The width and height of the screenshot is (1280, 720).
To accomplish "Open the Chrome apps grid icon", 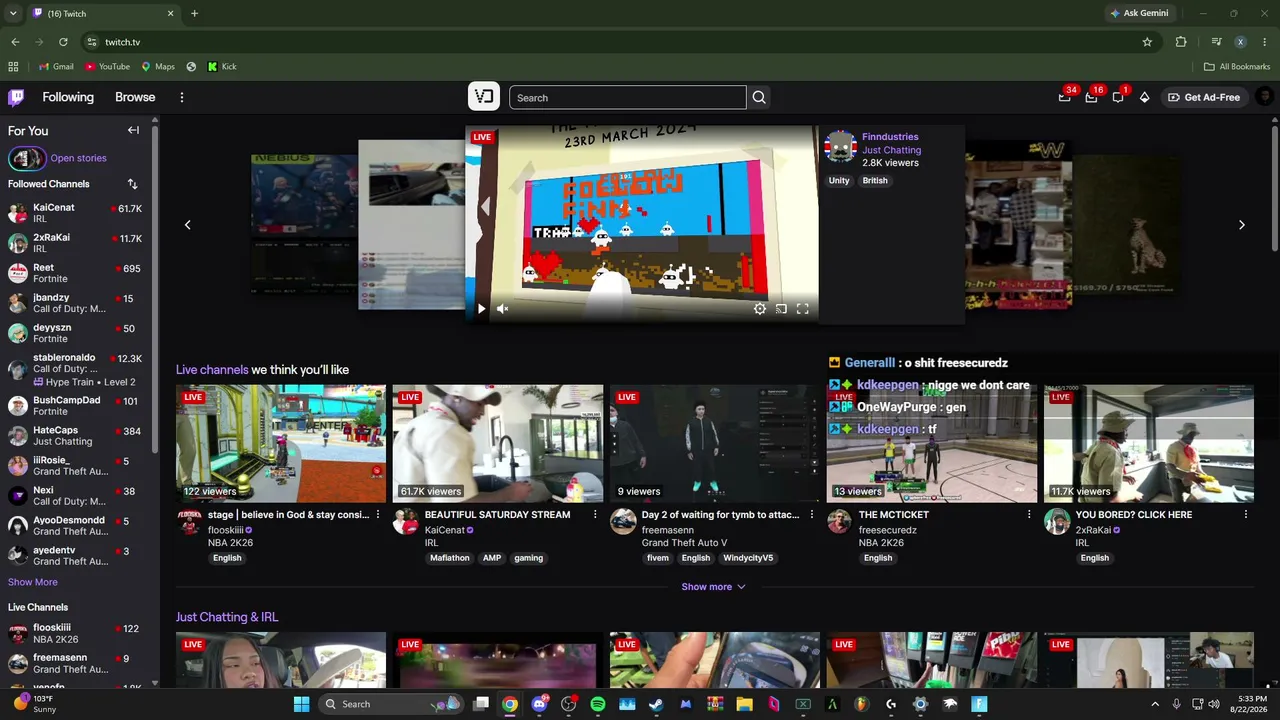I will pyautogui.click(x=13, y=67).
